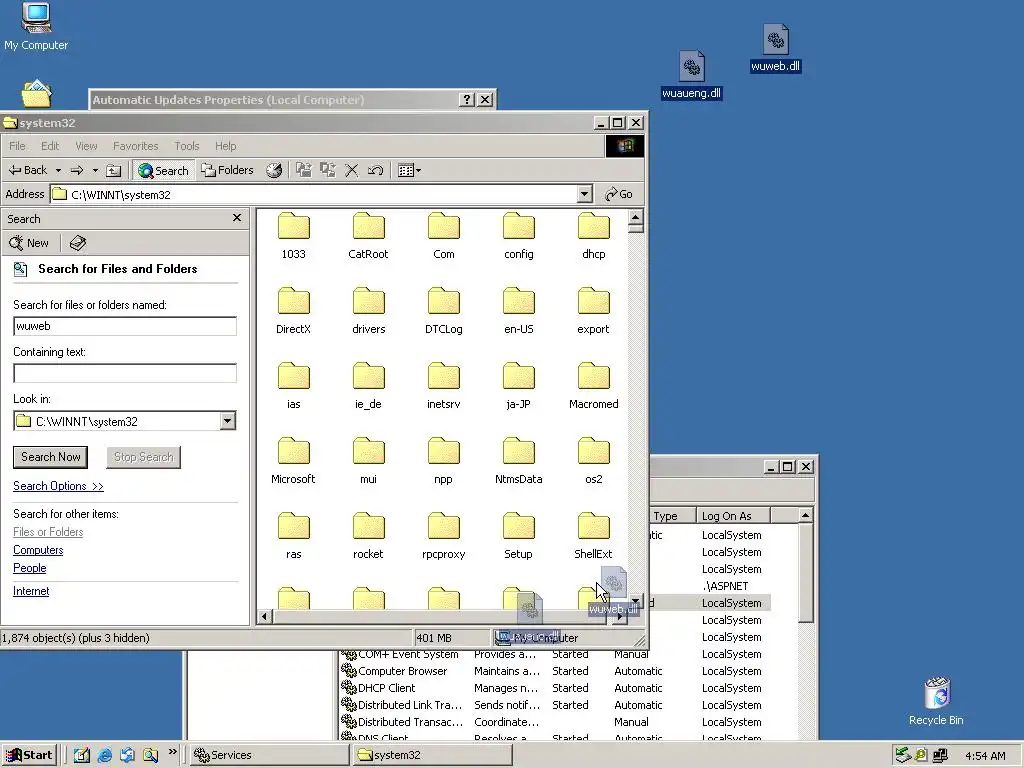Expand the quick launch chevron
This screenshot has height=768, width=1024.
pos(172,752)
